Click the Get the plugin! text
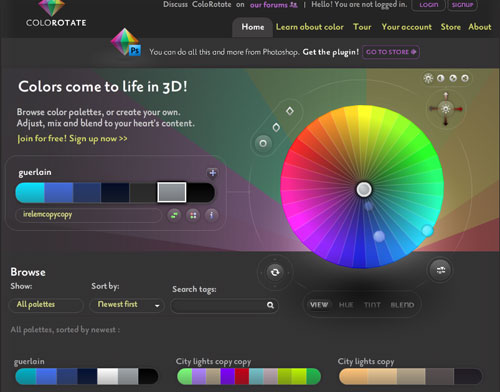Screen dimensions: 500x392 [331, 52]
